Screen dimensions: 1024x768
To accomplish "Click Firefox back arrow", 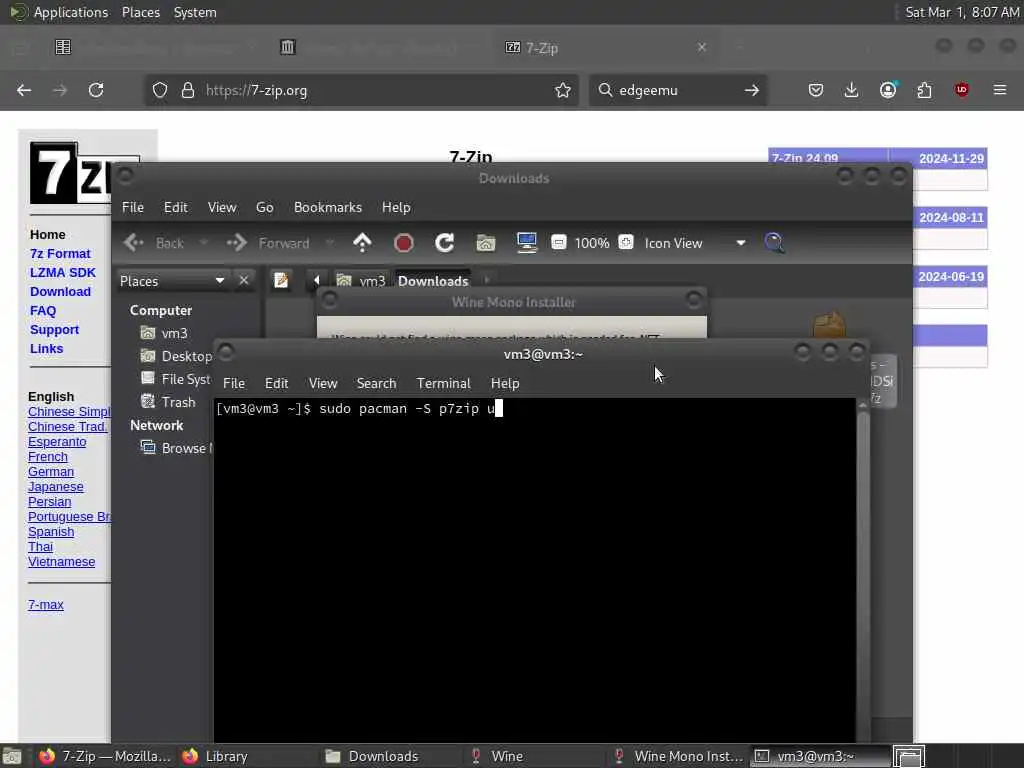I will [x=24, y=90].
